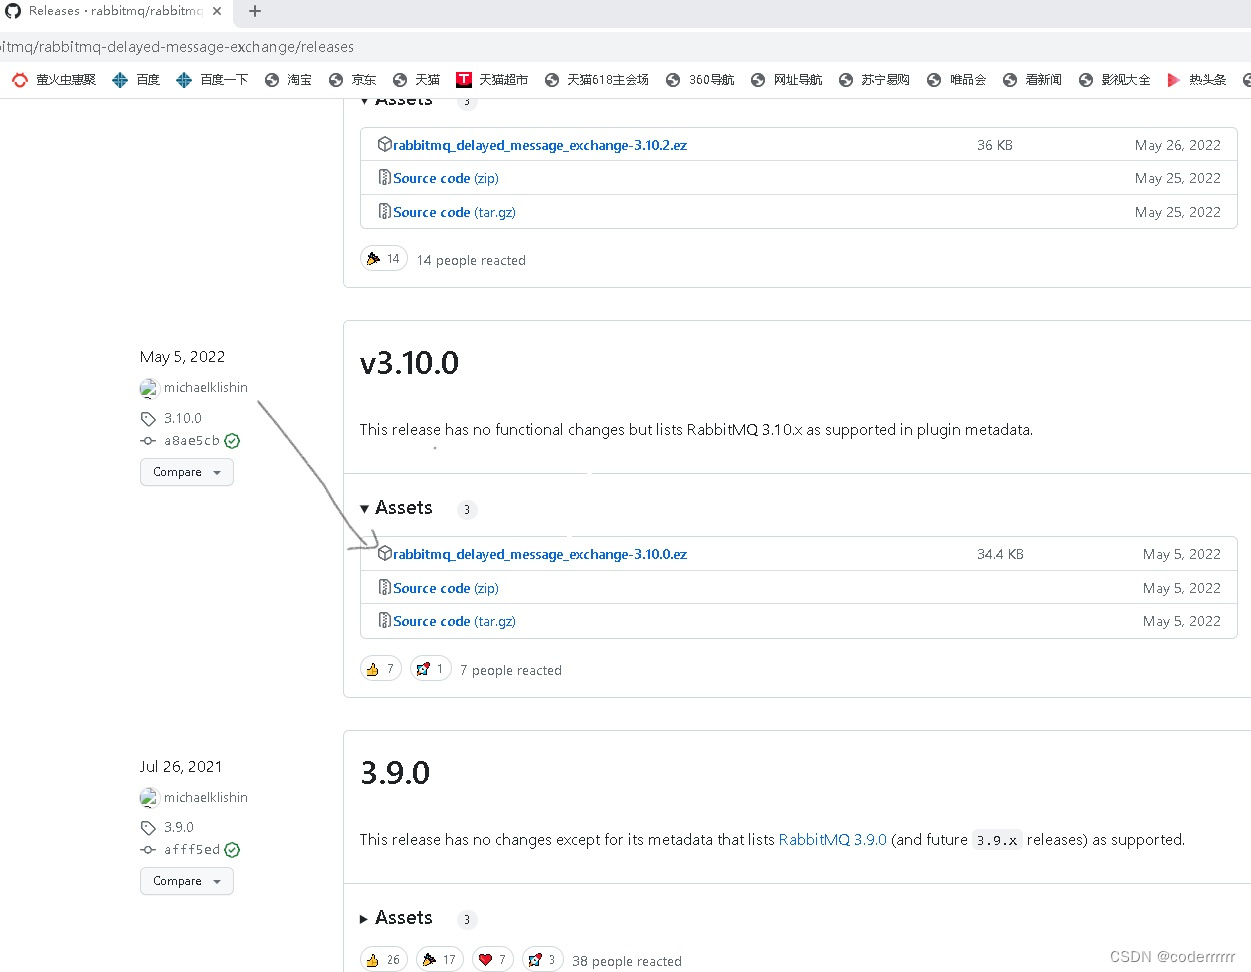Click package icon for 3.10.0.ez asset
Viewport: 1251px width, 972px height.
point(384,553)
